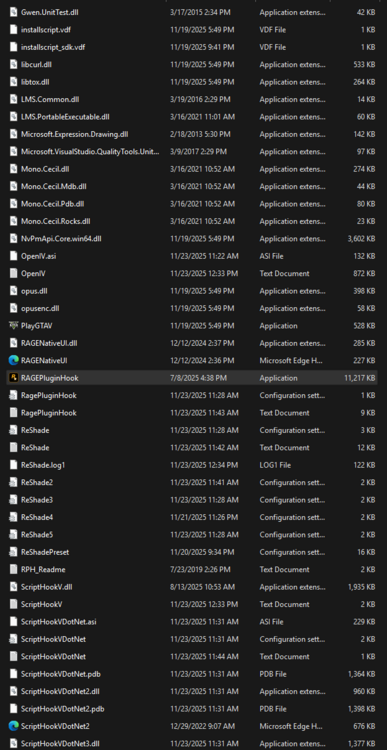Click the Mono.Cecil.Rocks.dll file name
This screenshot has width=387, height=750.
point(55,221)
